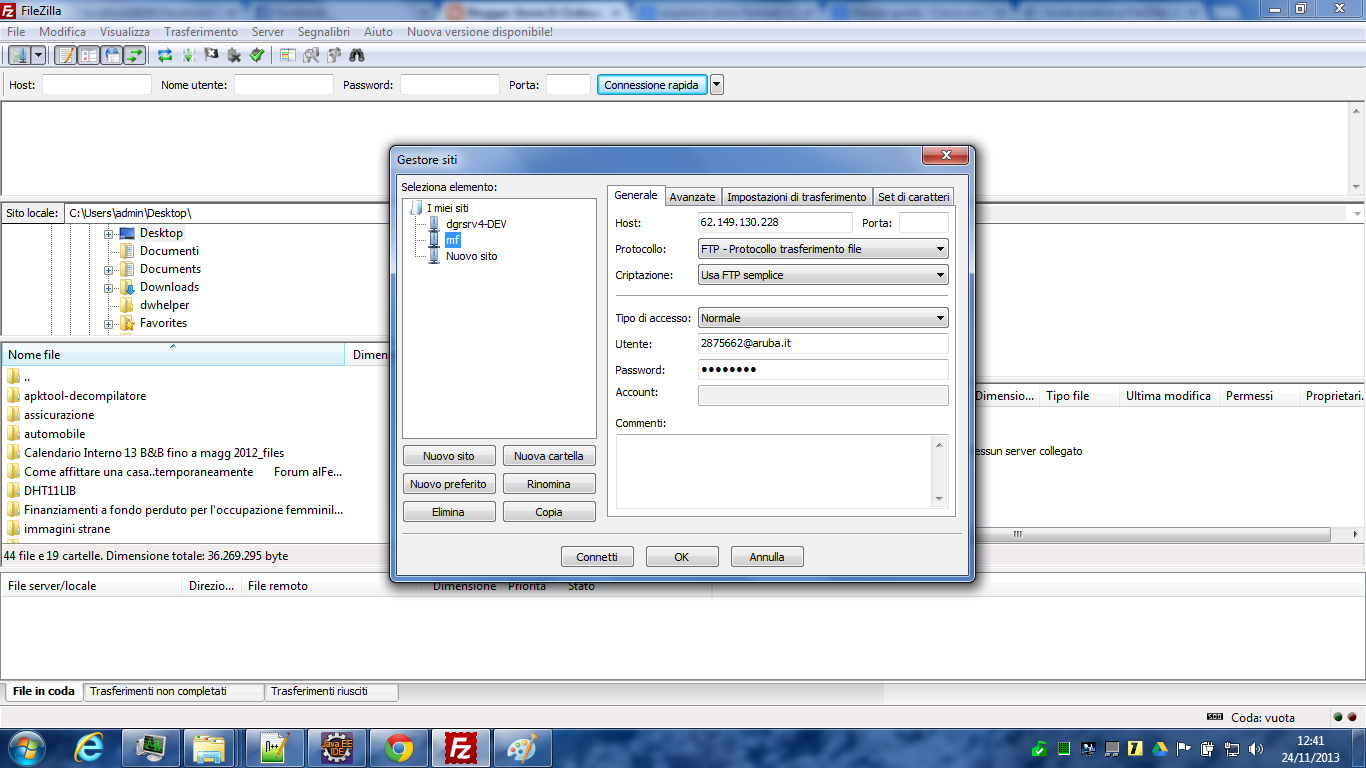
Task: Open the Trasferimenti riusciti tab
Action: click(331, 691)
